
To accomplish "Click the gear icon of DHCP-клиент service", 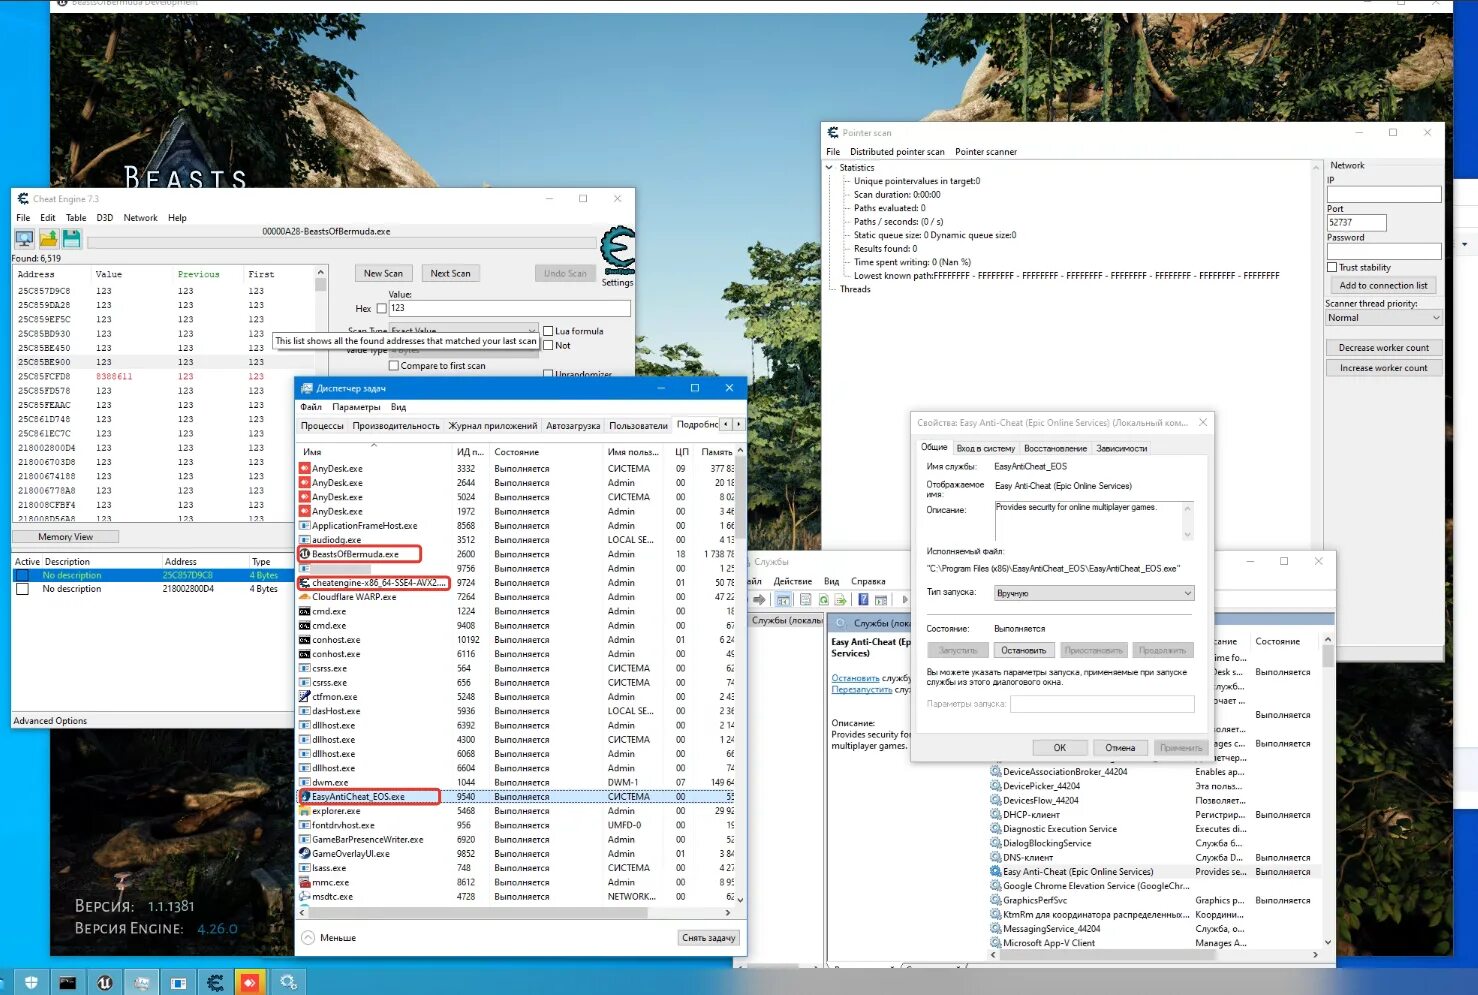I will click(996, 815).
